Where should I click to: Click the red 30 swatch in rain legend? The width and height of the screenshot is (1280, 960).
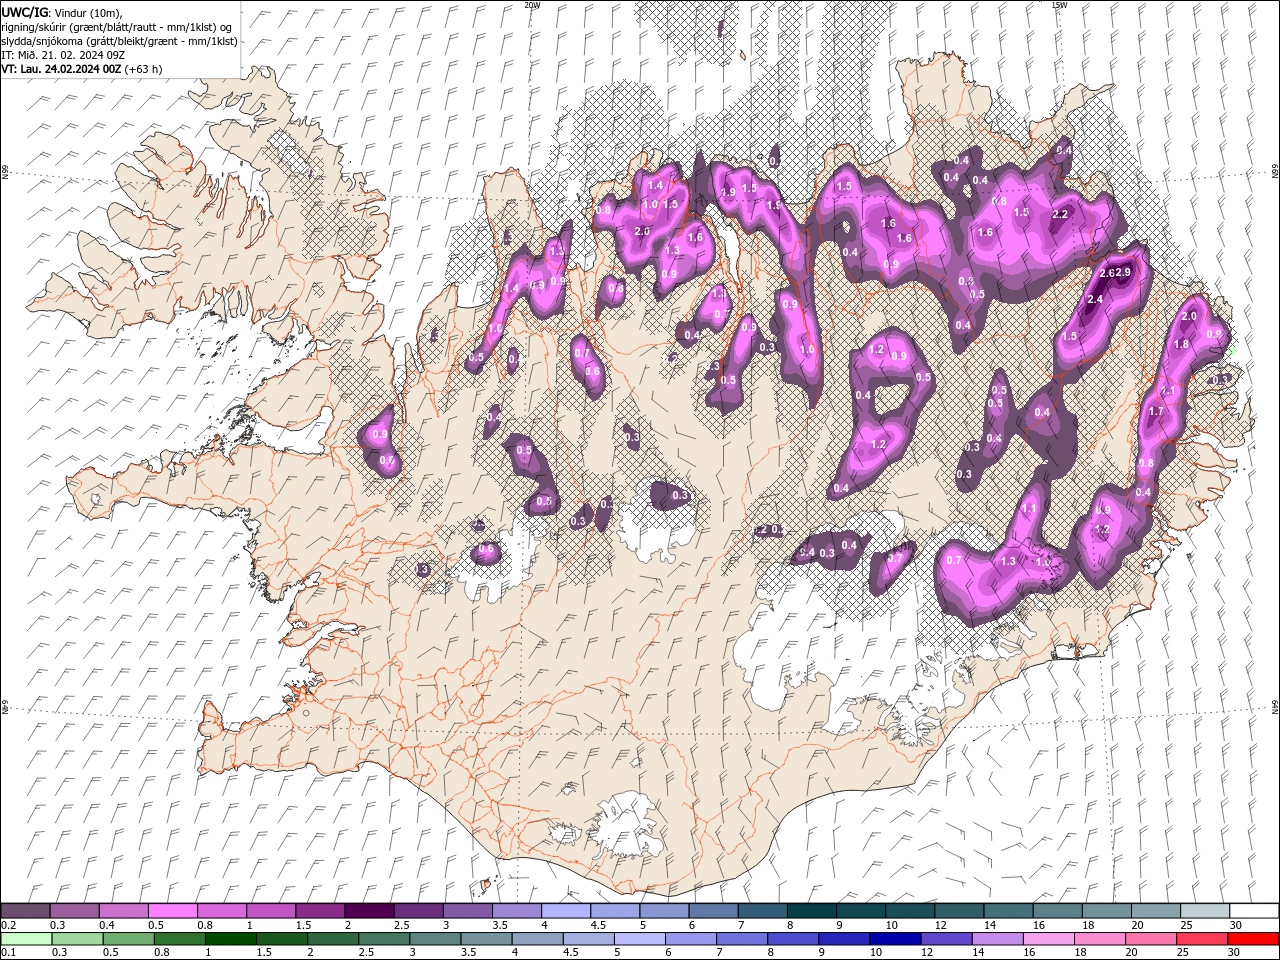pyautogui.click(x=1254, y=939)
